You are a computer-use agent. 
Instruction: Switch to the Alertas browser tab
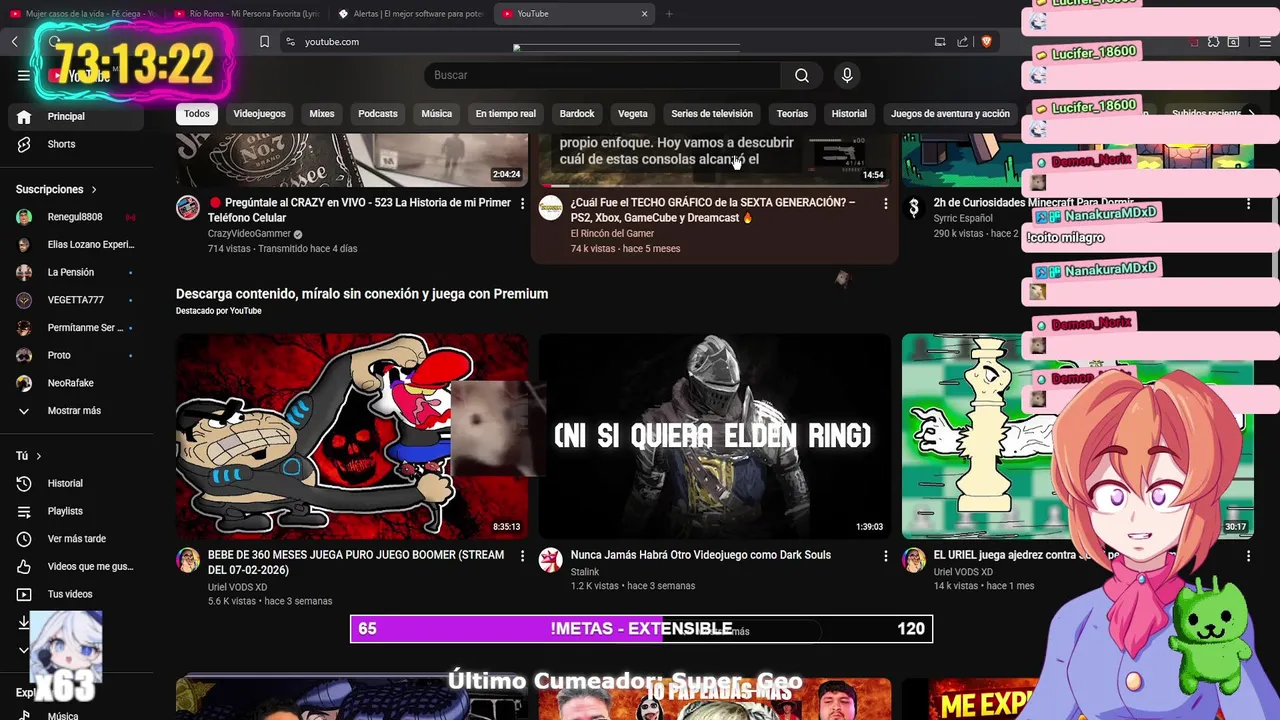pyautogui.click(x=410, y=14)
